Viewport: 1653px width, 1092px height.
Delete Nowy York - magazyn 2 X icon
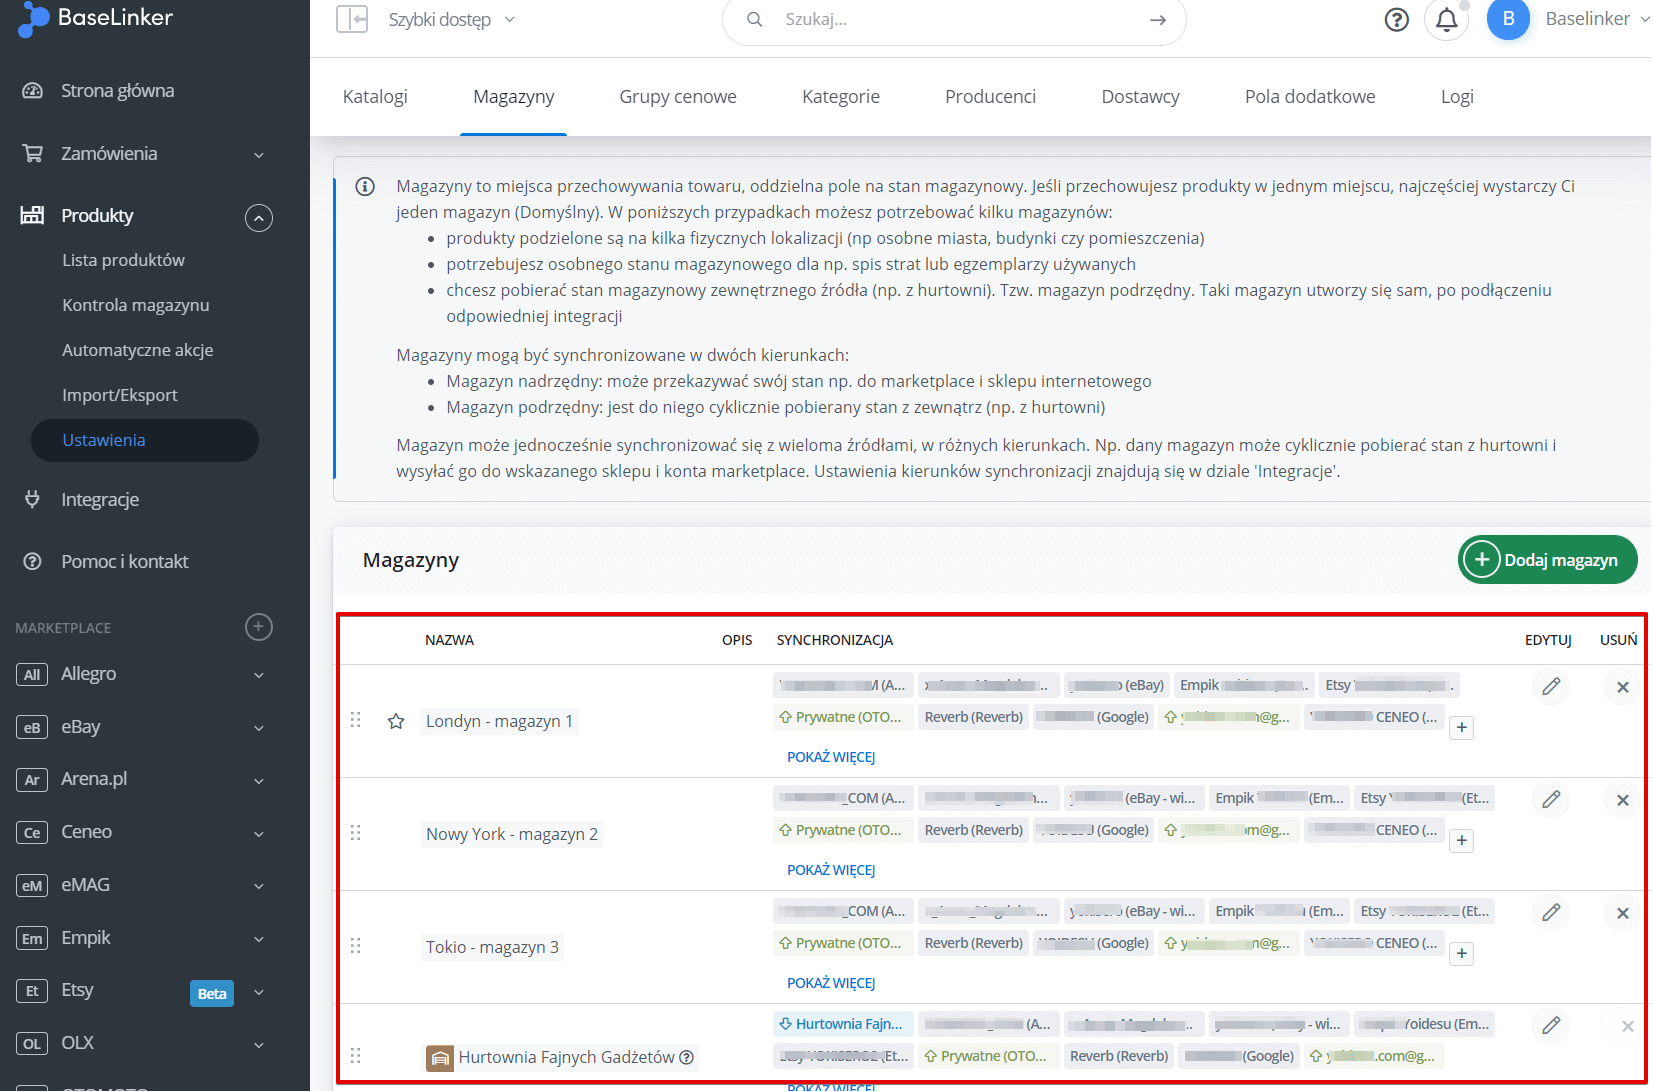pyautogui.click(x=1623, y=800)
